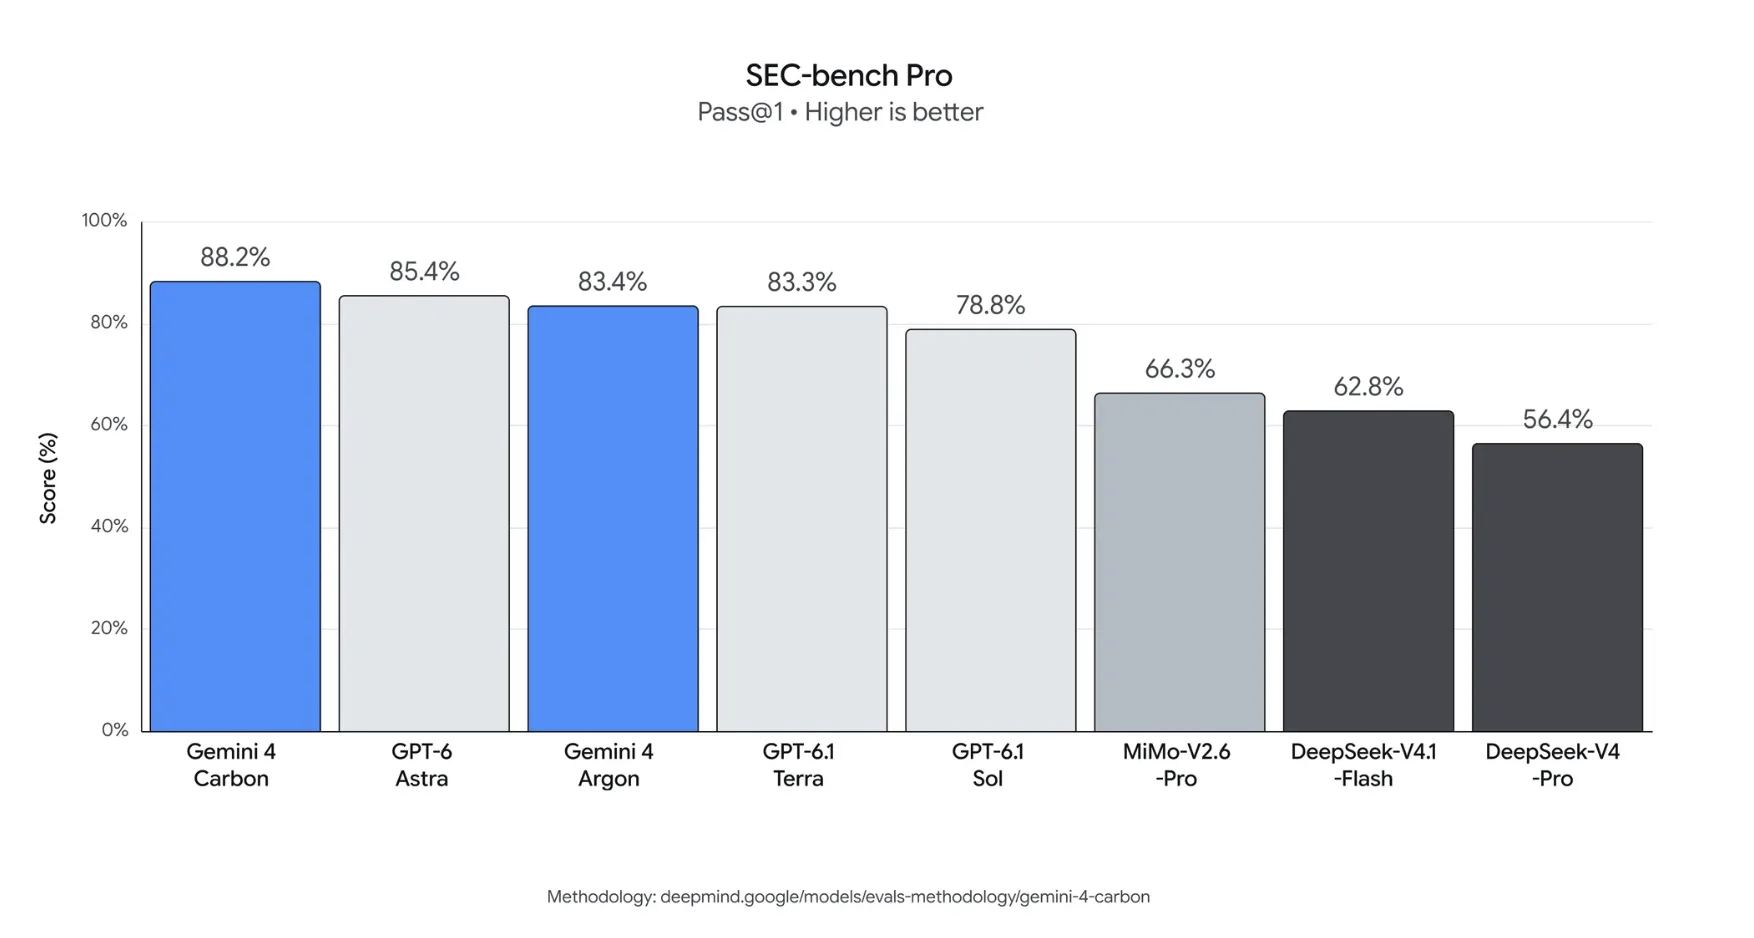The width and height of the screenshot is (1754, 938).
Task: Click the Gemini 4 Carbon axis label
Action: coord(231,765)
